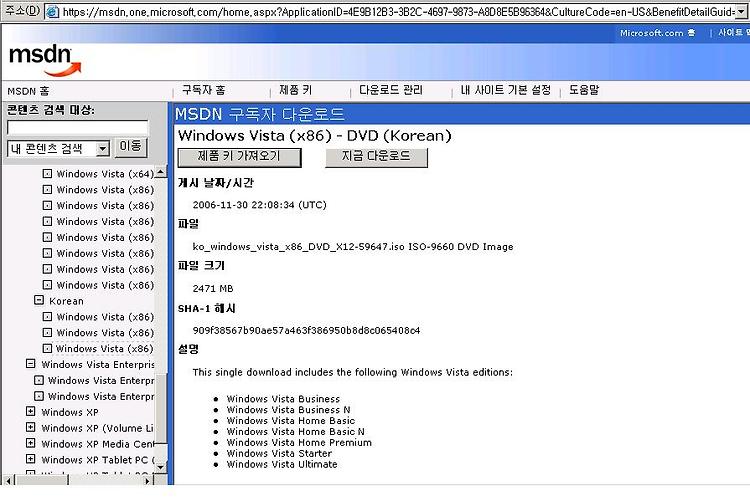Click the tree horizontal scroll left arrow
This screenshot has height=501, width=750.
click(8, 480)
